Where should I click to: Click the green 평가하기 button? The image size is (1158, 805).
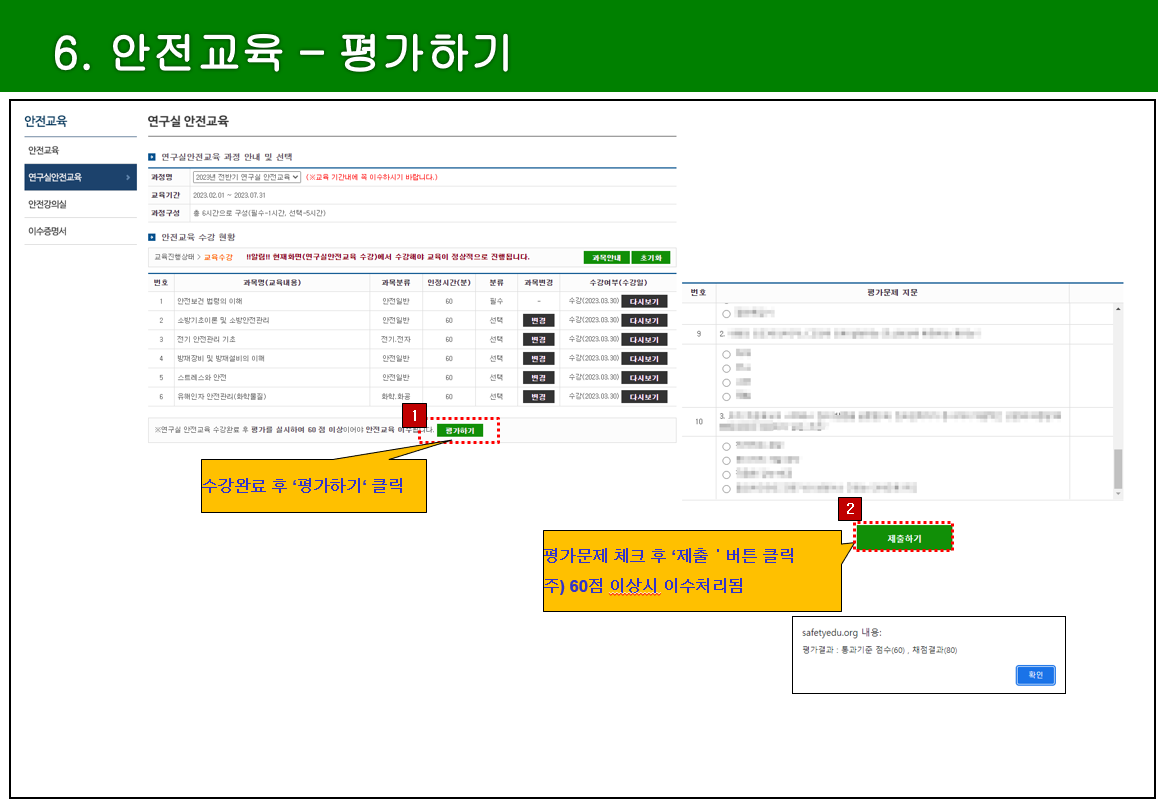click(x=460, y=431)
